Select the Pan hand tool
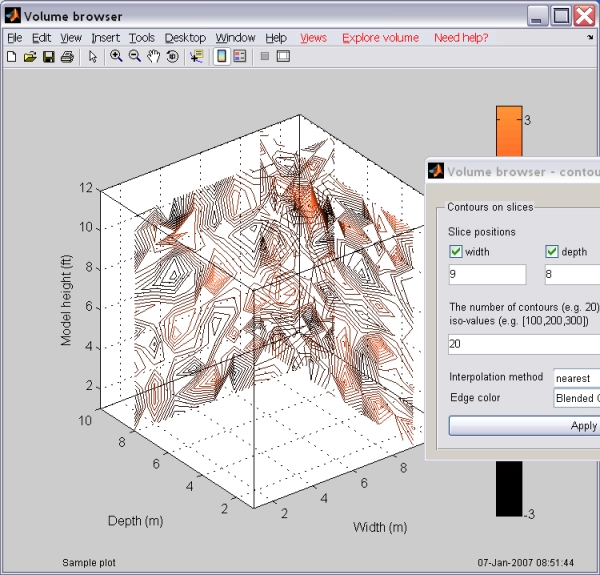 [153, 56]
